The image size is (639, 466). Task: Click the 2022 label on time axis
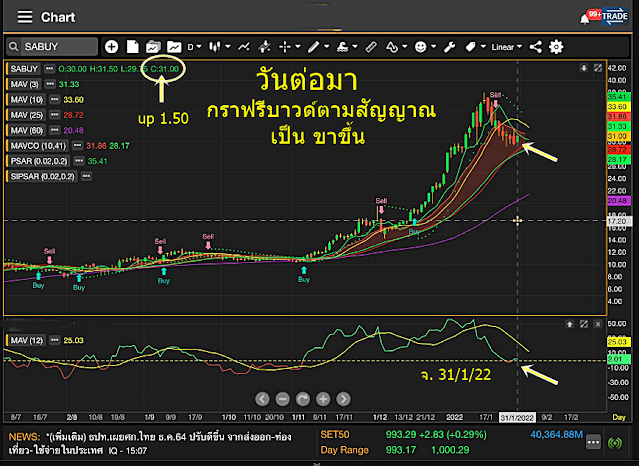pyautogui.click(x=454, y=417)
